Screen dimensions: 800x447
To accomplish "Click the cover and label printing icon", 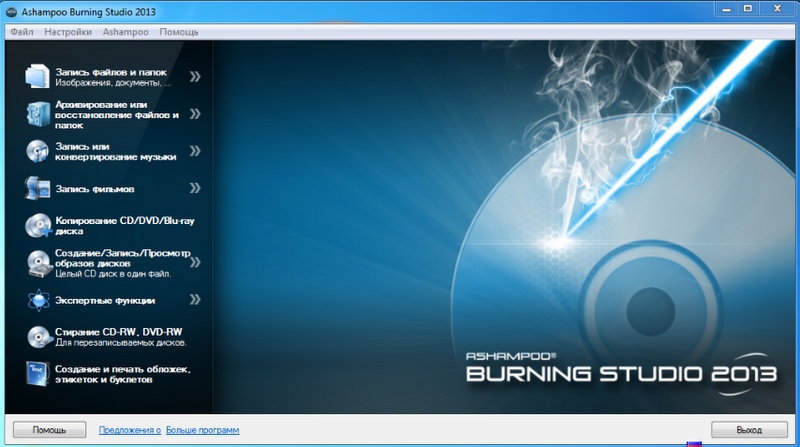I will (37, 374).
